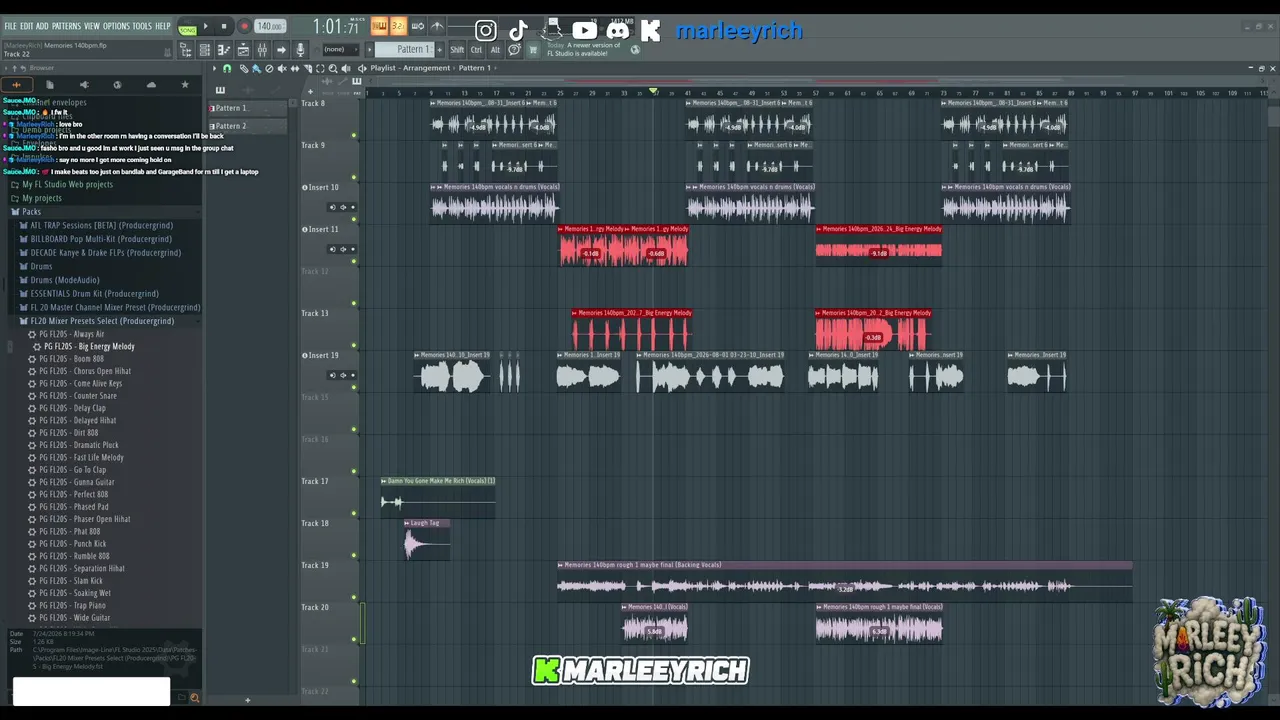The width and height of the screenshot is (1280, 720).
Task: Toggle the 3-2-1 countdown before recording
Action: click(x=398, y=26)
